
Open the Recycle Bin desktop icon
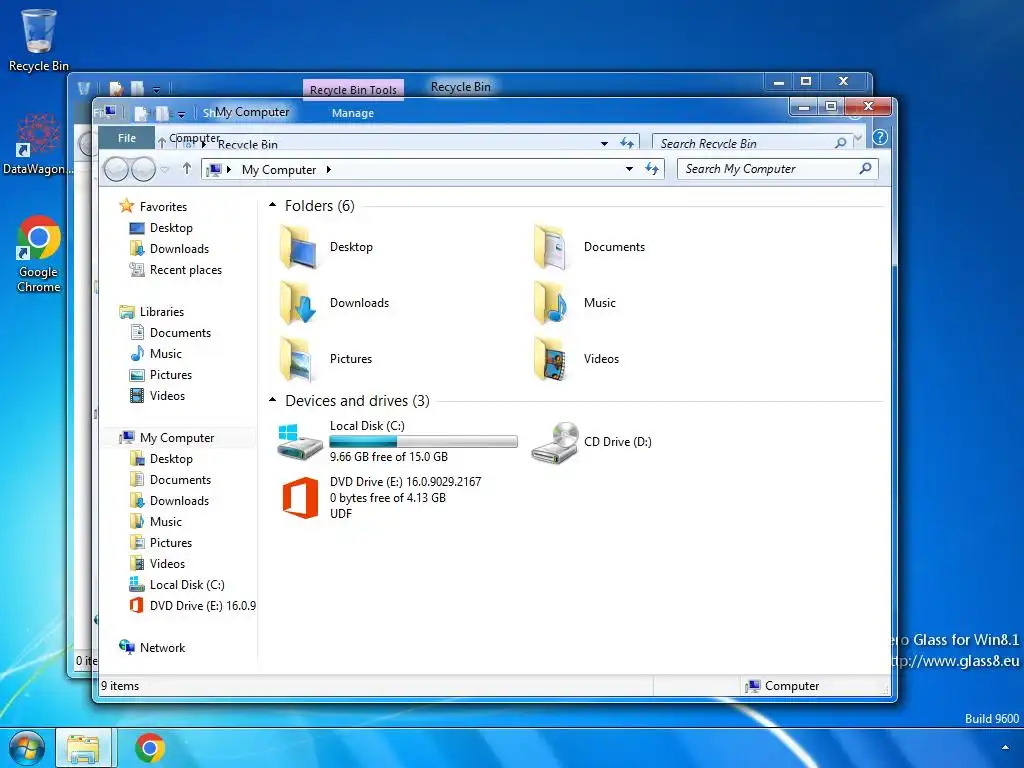click(x=39, y=39)
